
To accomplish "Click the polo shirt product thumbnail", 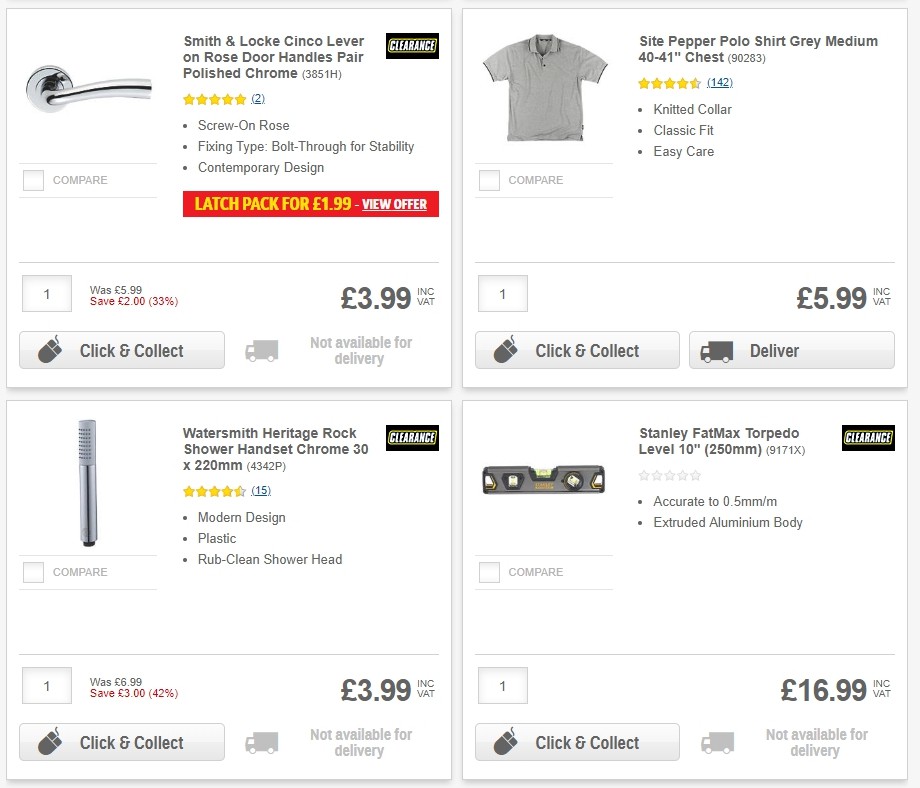I will 543,87.
